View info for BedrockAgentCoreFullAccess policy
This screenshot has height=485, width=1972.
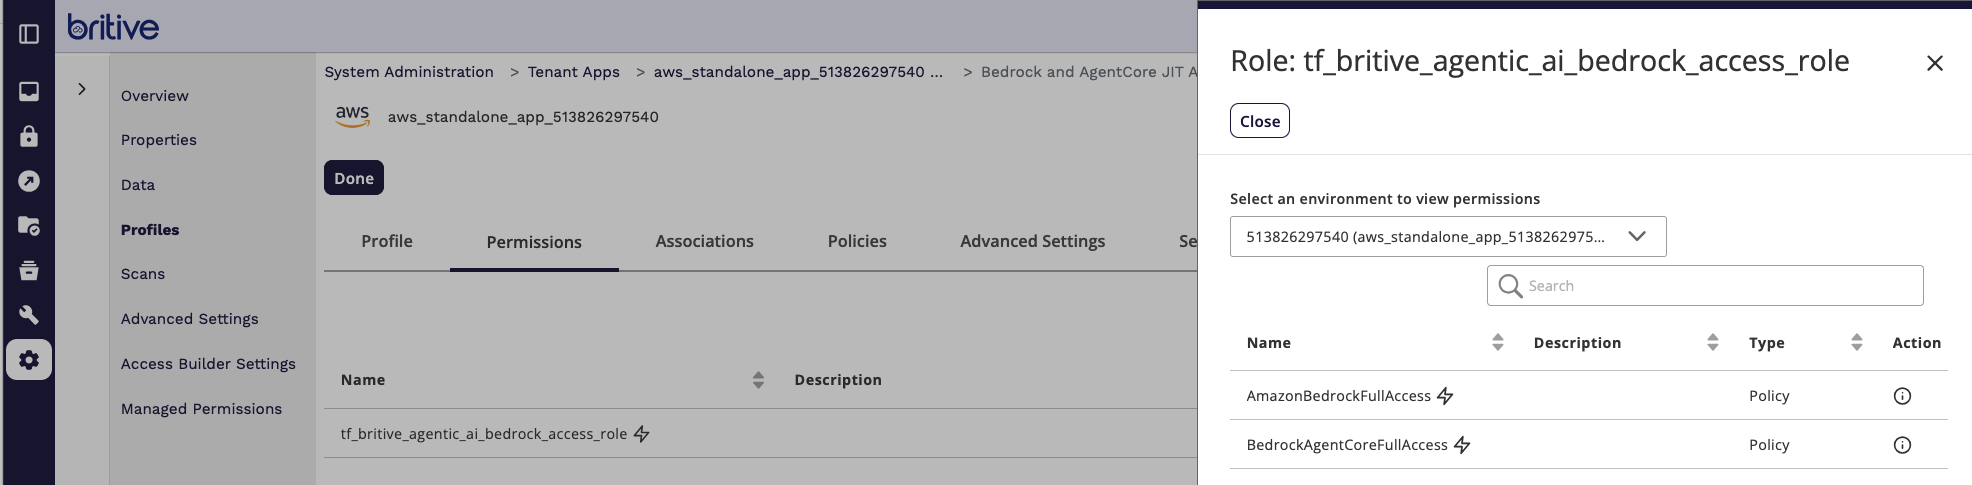coord(1902,445)
